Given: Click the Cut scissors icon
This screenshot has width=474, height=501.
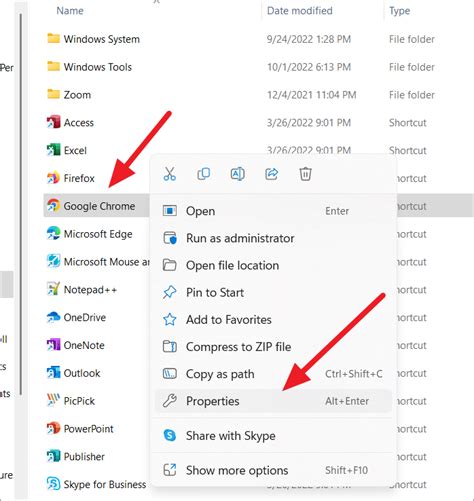Looking at the screenshot, I should tap(170, 174).
